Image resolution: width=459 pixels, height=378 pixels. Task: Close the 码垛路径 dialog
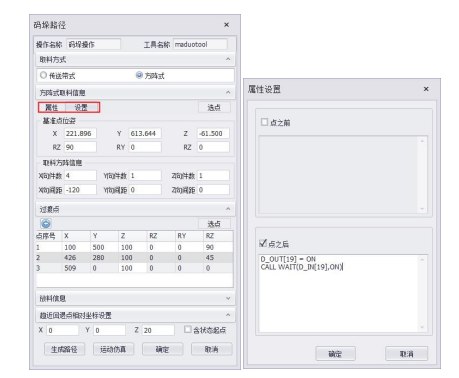[227, 25]
